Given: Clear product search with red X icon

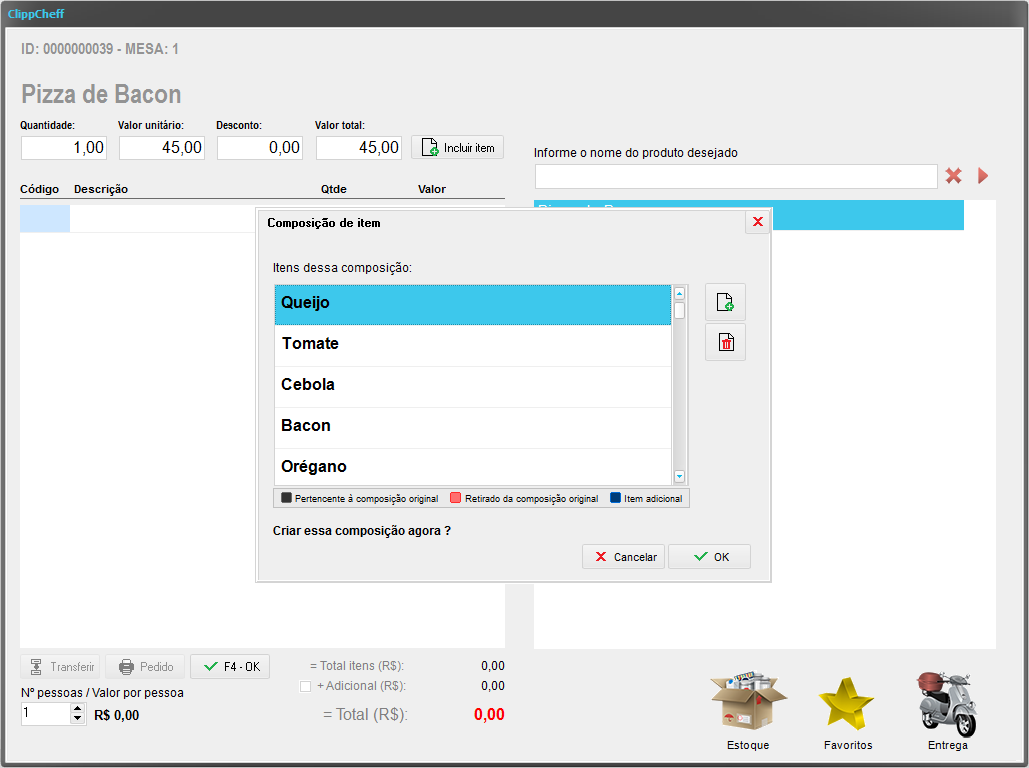Looking at the screenshot, I should pos(954,176).
